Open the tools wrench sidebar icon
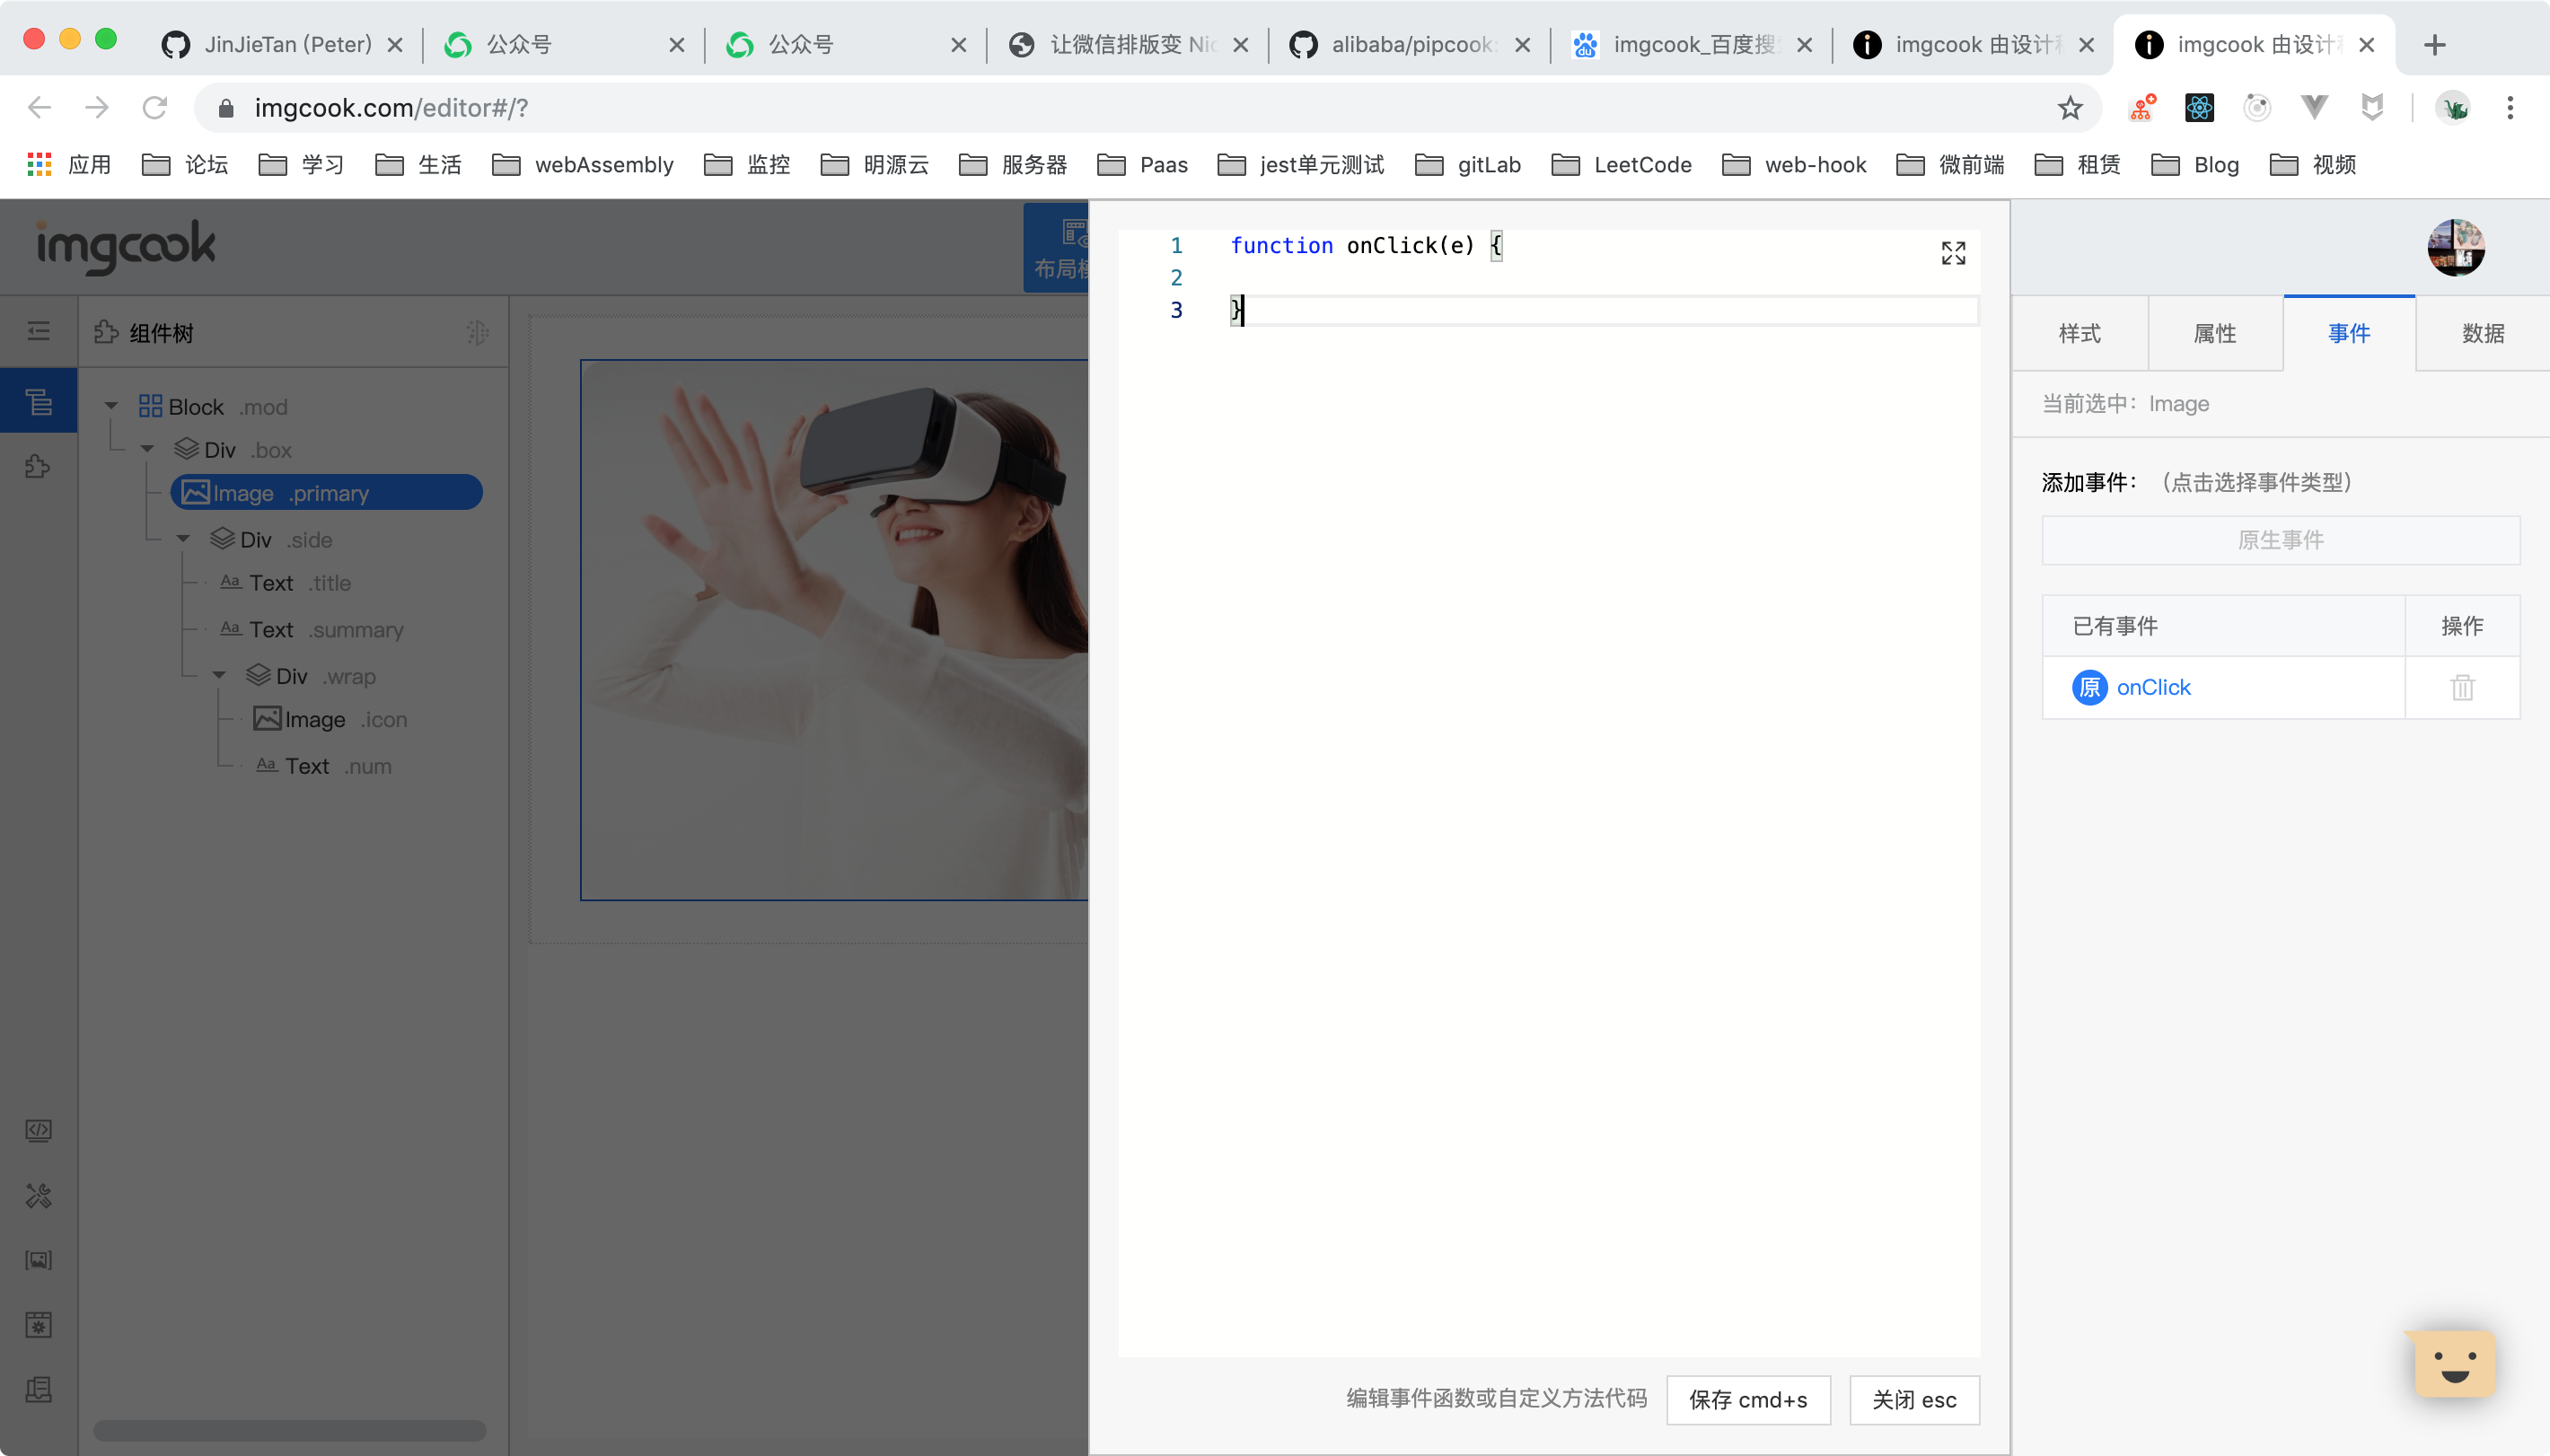The height and width of the screenshot is (1456, 2550). [x=38, y=1195]
